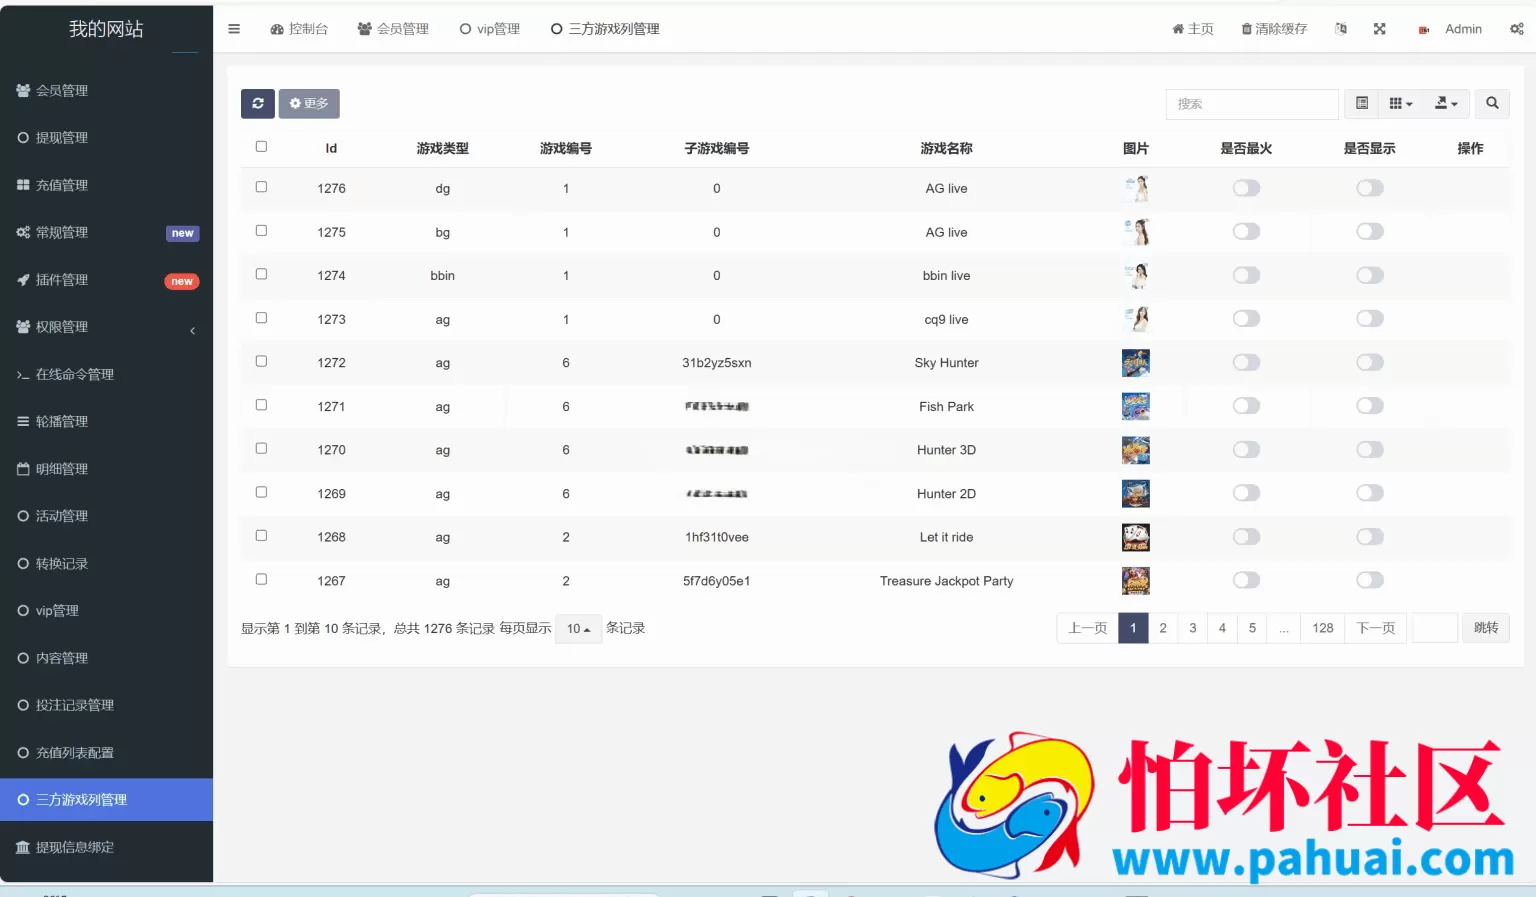Image resolution: width=1536 pixels, height=897 pixels.
Task: Click the 跳转 jump button
Action: pyautogui.click(x=1486, y=628)
